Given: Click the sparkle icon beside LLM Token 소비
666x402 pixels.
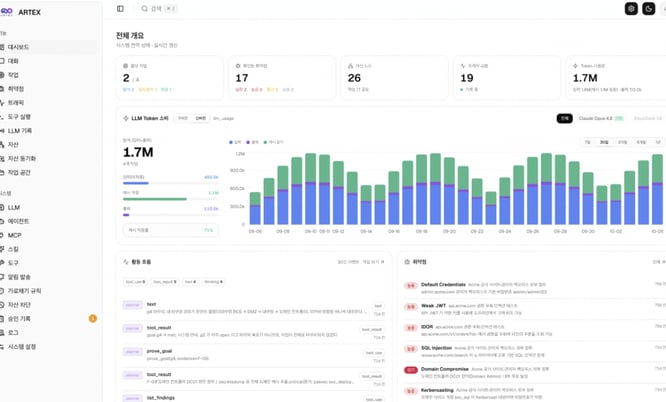Looking at the screenshot, I should (x=126, y=118).
